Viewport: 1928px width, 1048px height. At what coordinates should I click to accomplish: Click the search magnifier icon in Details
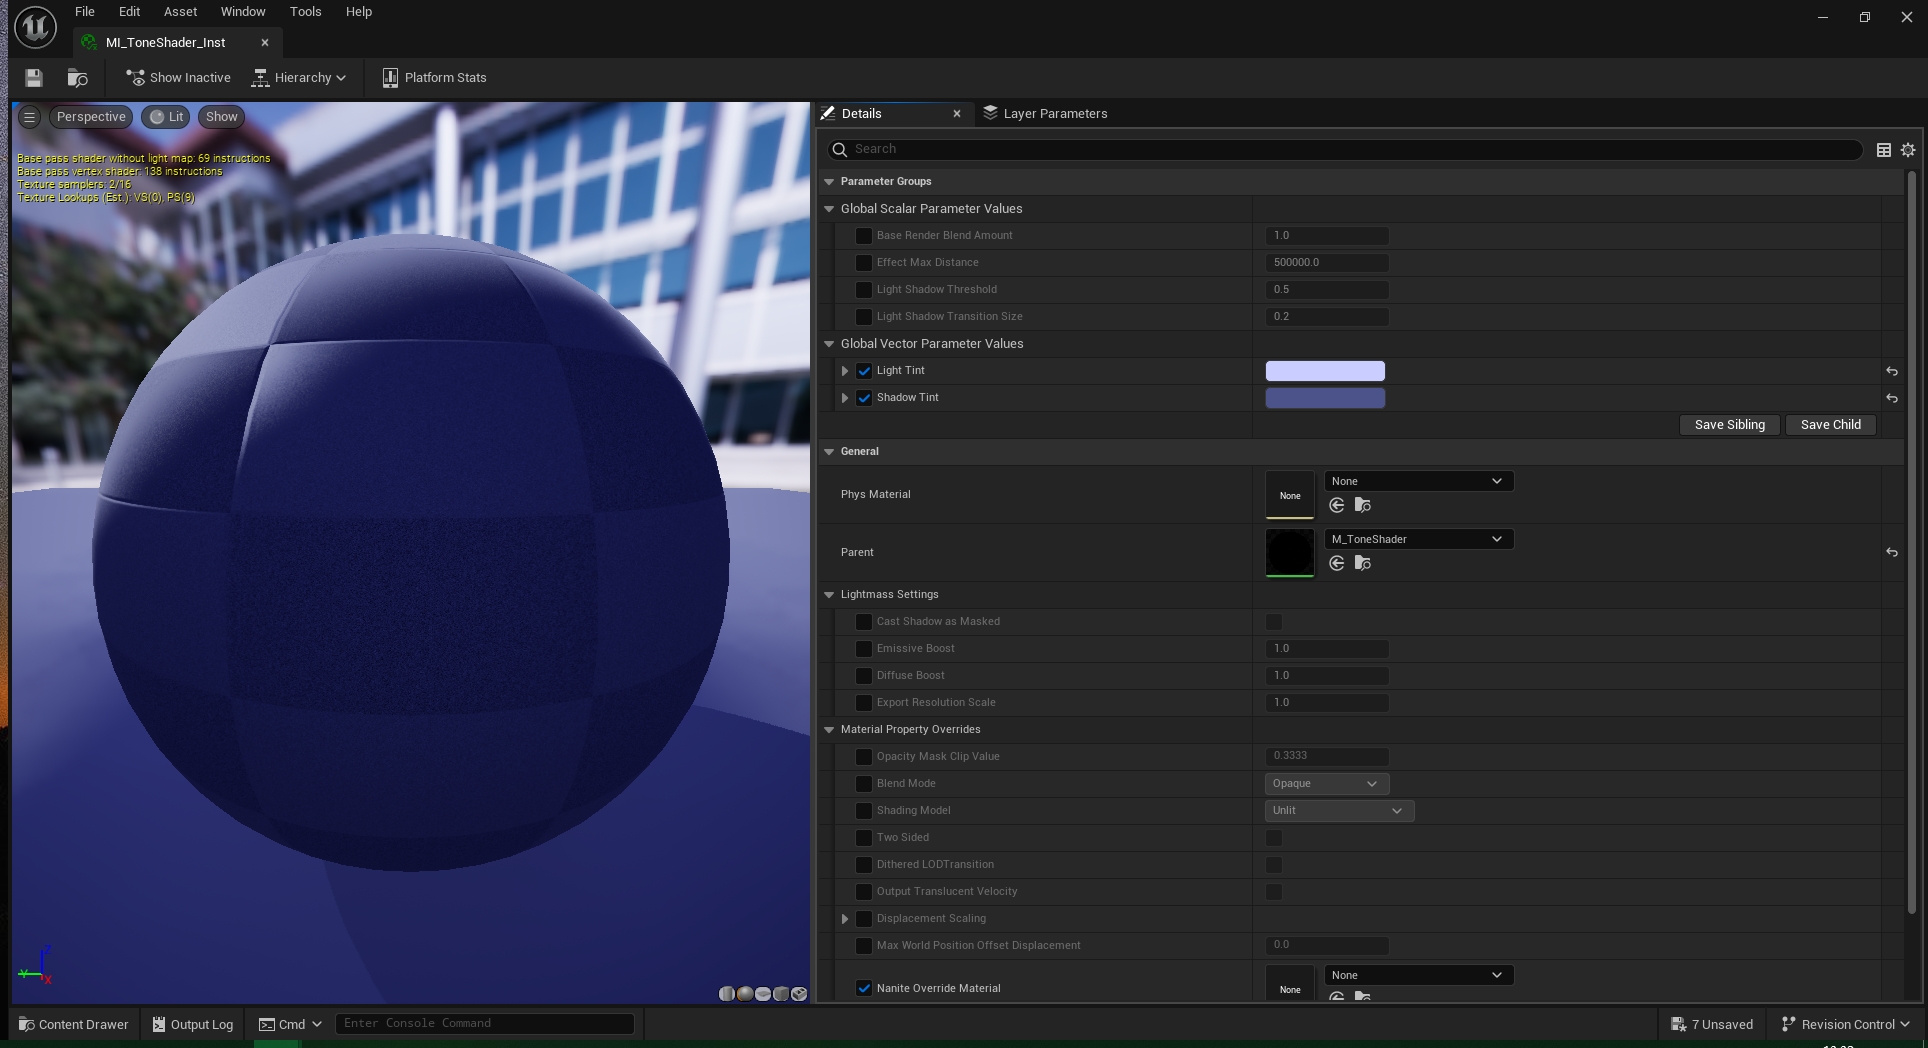(840, 149)
